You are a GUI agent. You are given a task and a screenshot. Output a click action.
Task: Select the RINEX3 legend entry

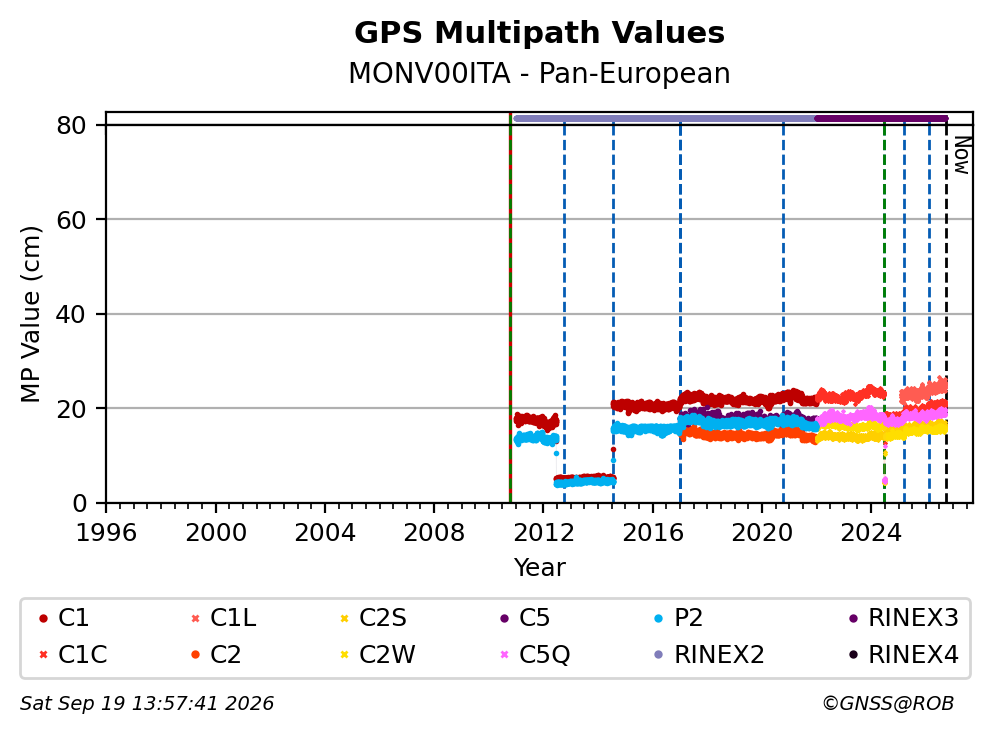tap(903, 618)
